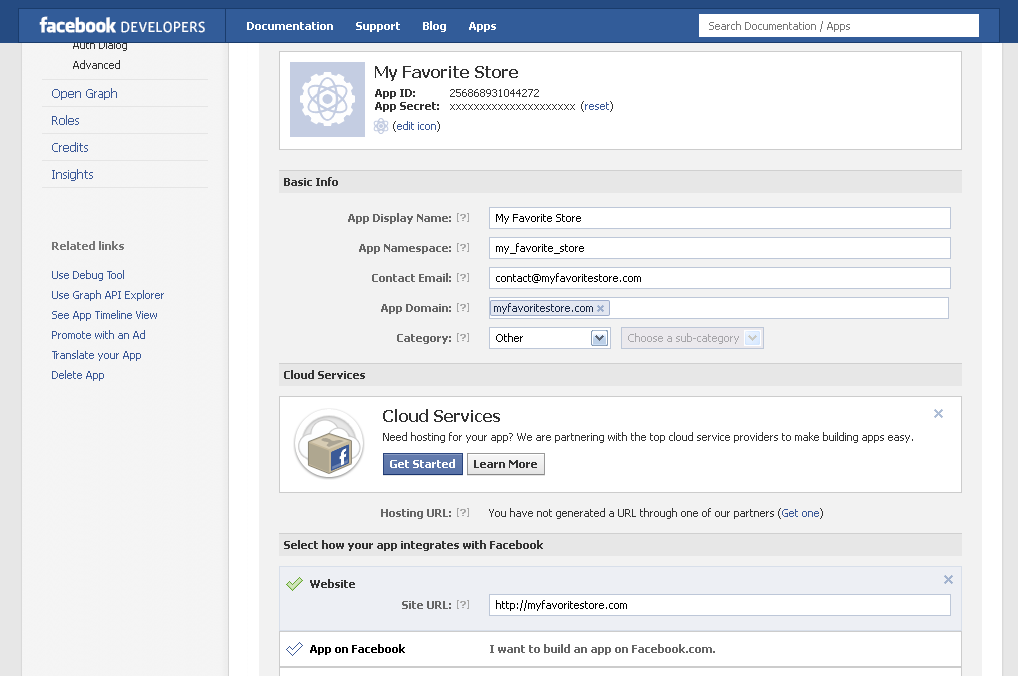Click the App Namespace field
This screenshot has height=676, width=1018.
pos(719,248)
